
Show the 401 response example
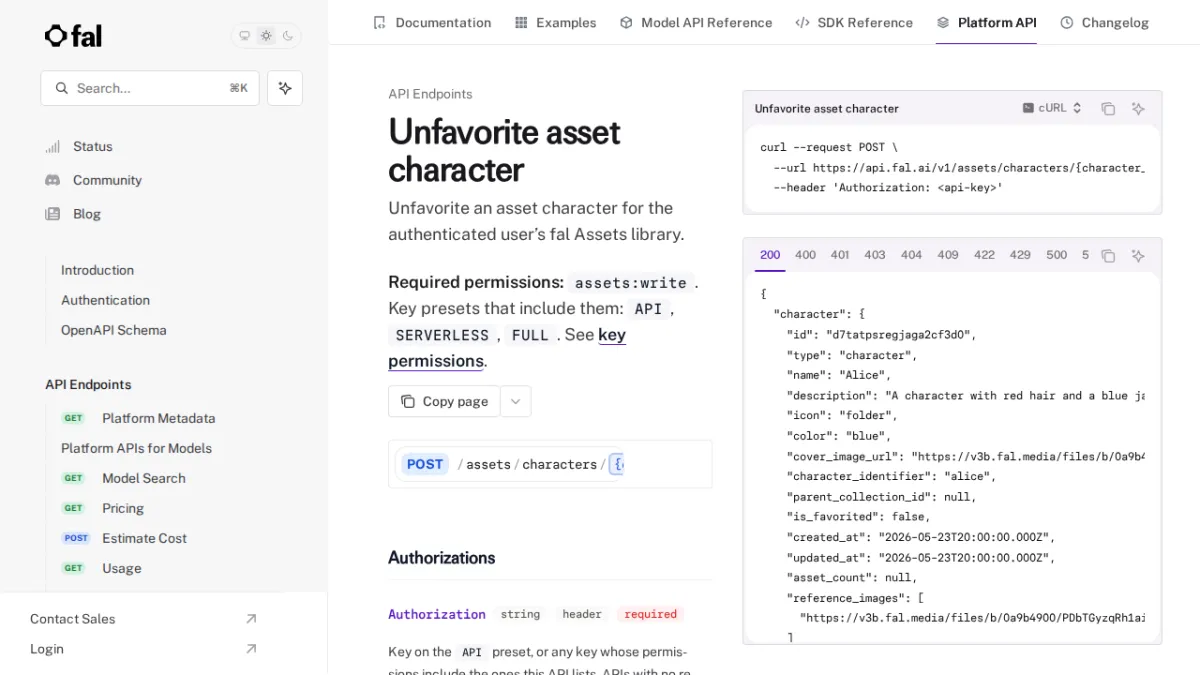coord(840,255)
